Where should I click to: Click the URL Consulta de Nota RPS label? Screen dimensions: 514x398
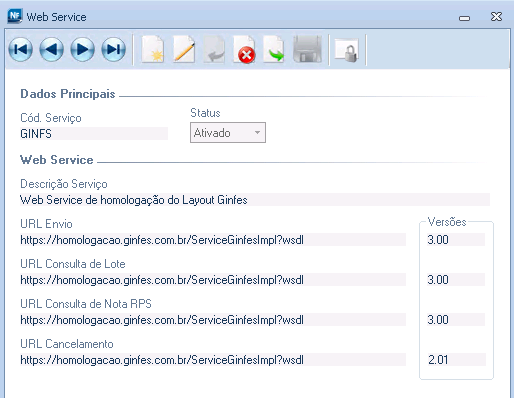(x=86, y=304)
